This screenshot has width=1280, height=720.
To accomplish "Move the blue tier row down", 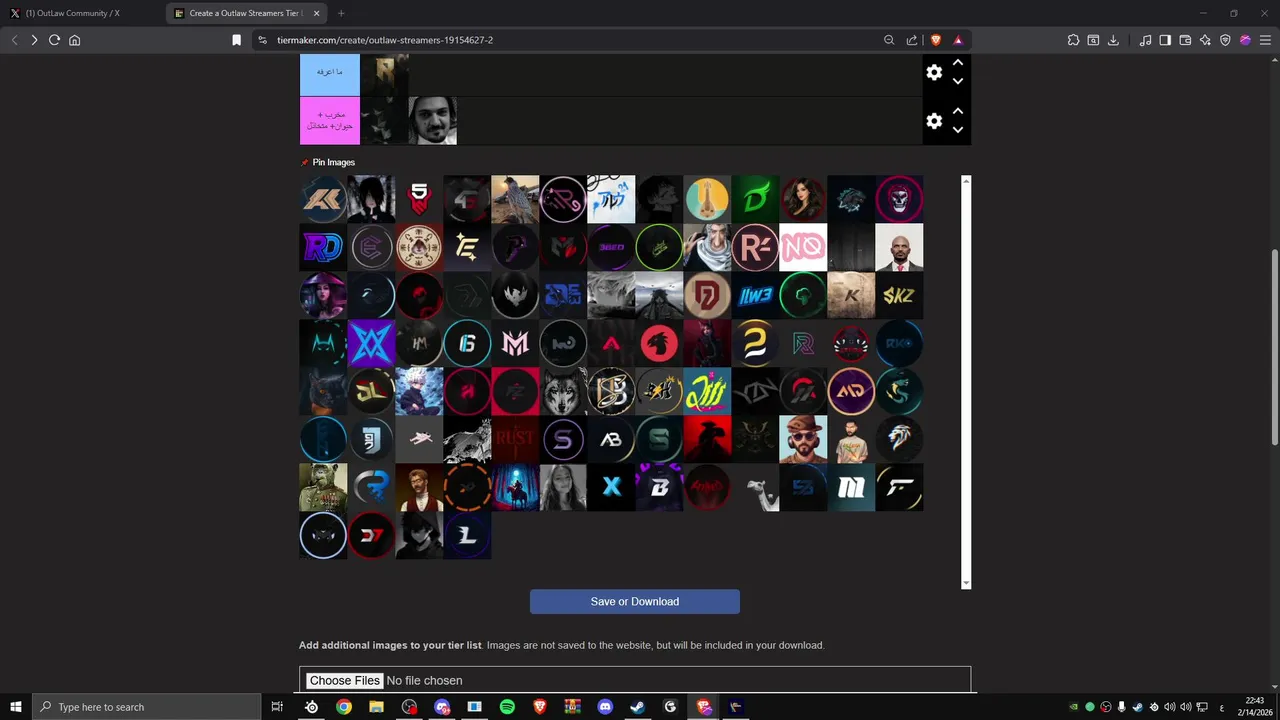I will pyautogui.click(x=958, y=82).
